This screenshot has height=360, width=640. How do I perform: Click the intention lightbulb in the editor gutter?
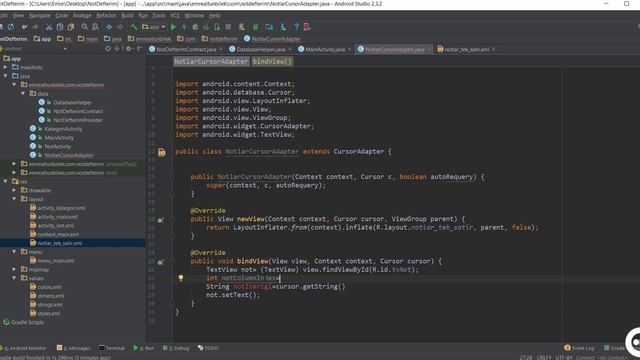pyautogui.click(x=181, y=278)
